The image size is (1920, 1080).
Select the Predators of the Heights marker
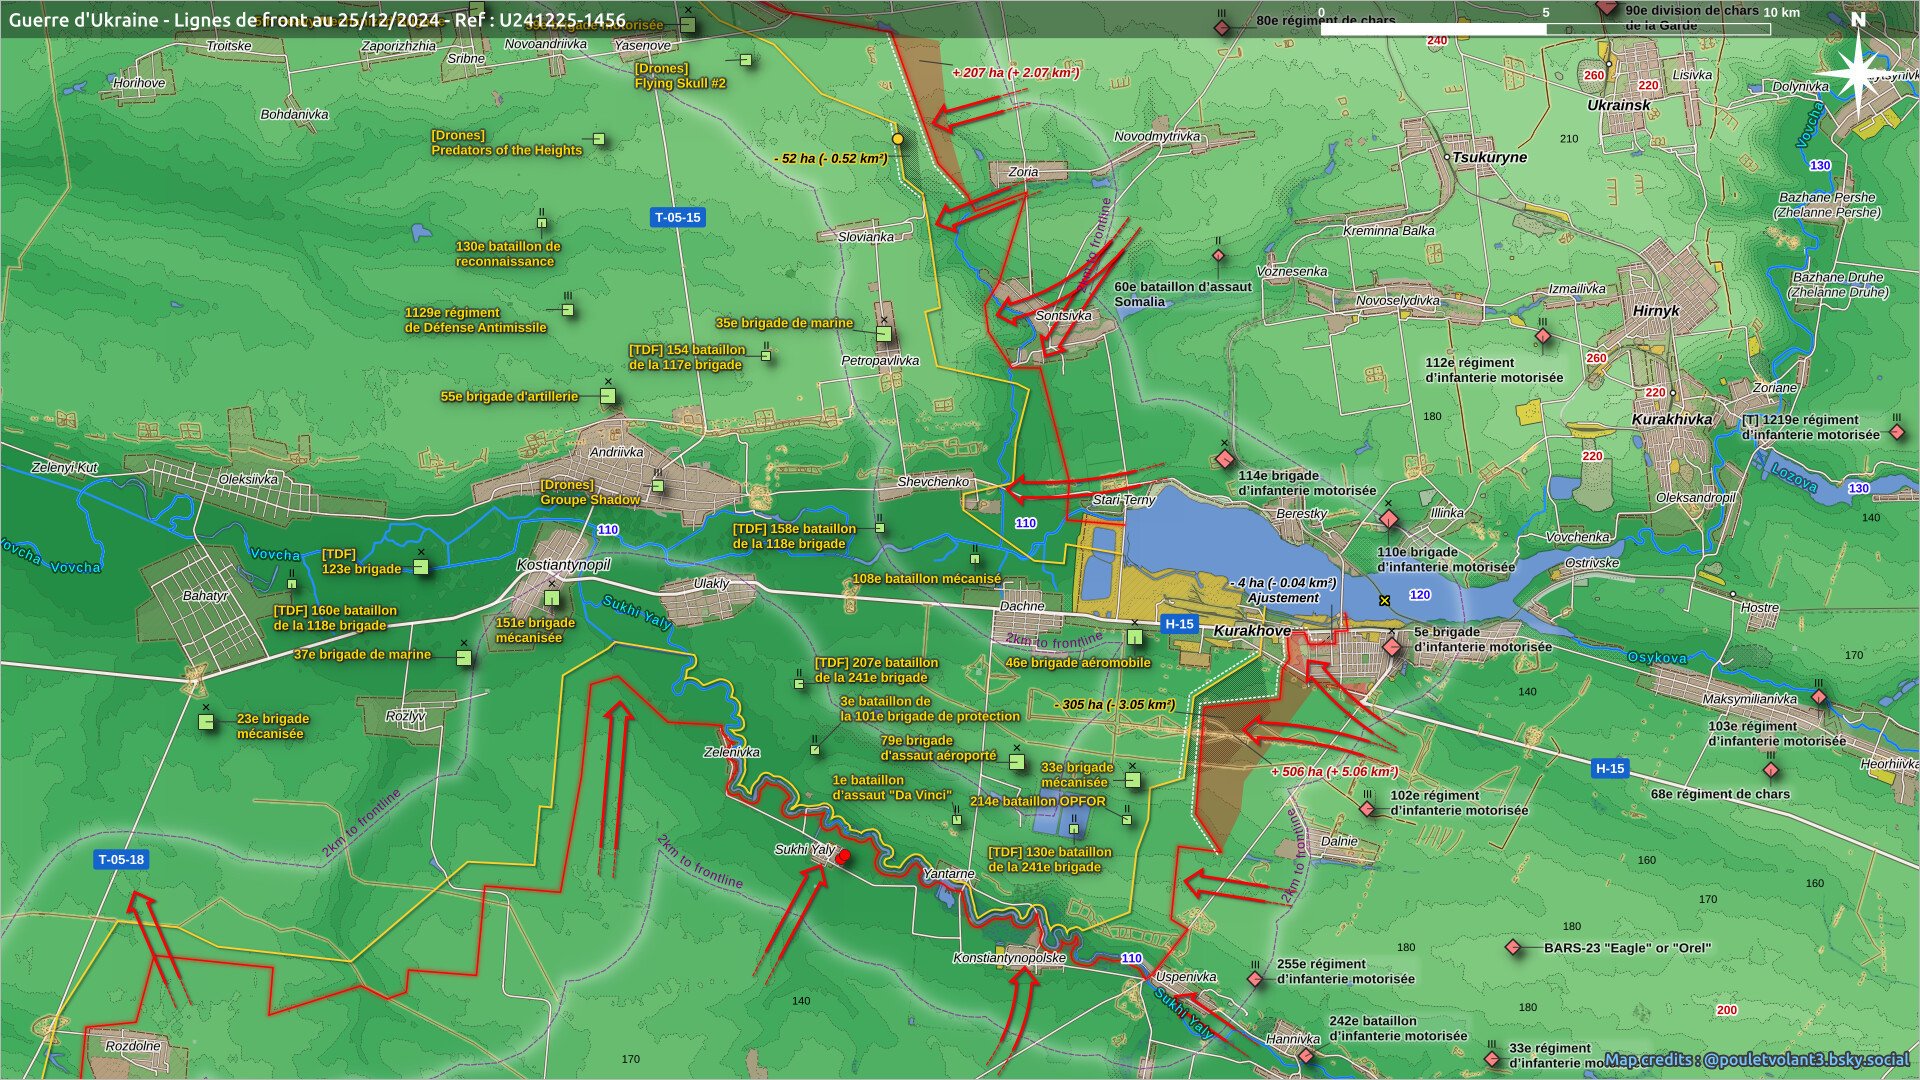[x=599, y=139]
